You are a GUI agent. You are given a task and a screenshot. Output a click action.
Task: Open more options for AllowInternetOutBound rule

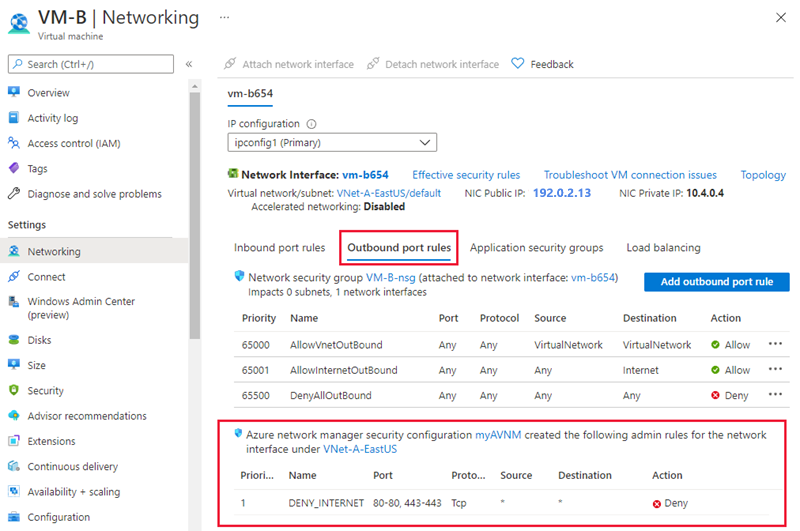click(775, 369)
